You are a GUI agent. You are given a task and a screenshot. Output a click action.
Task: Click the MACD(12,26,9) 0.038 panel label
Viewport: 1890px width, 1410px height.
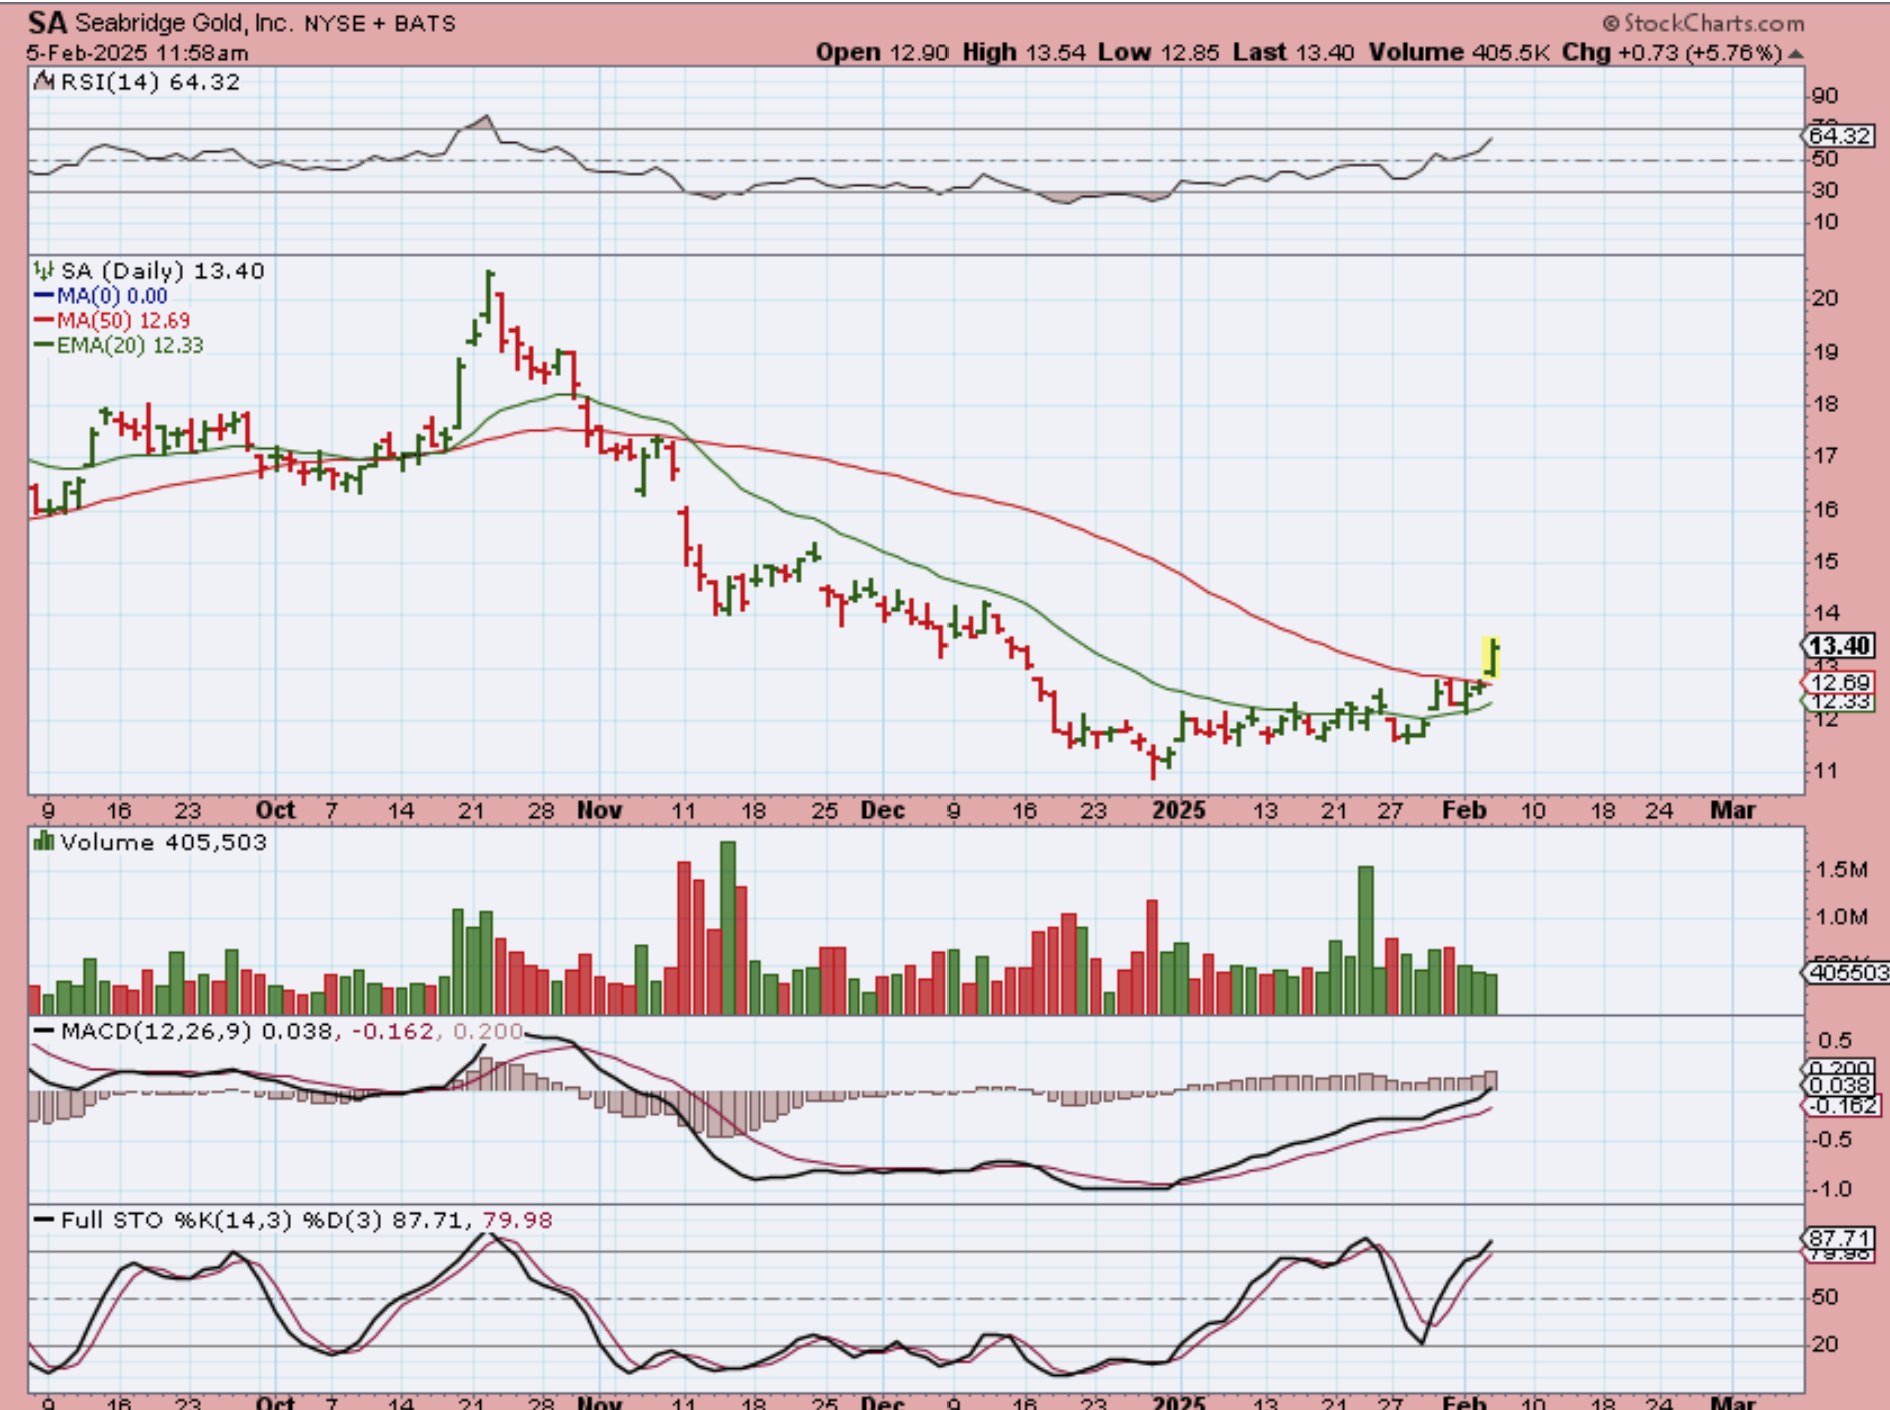click(196, 1031)
